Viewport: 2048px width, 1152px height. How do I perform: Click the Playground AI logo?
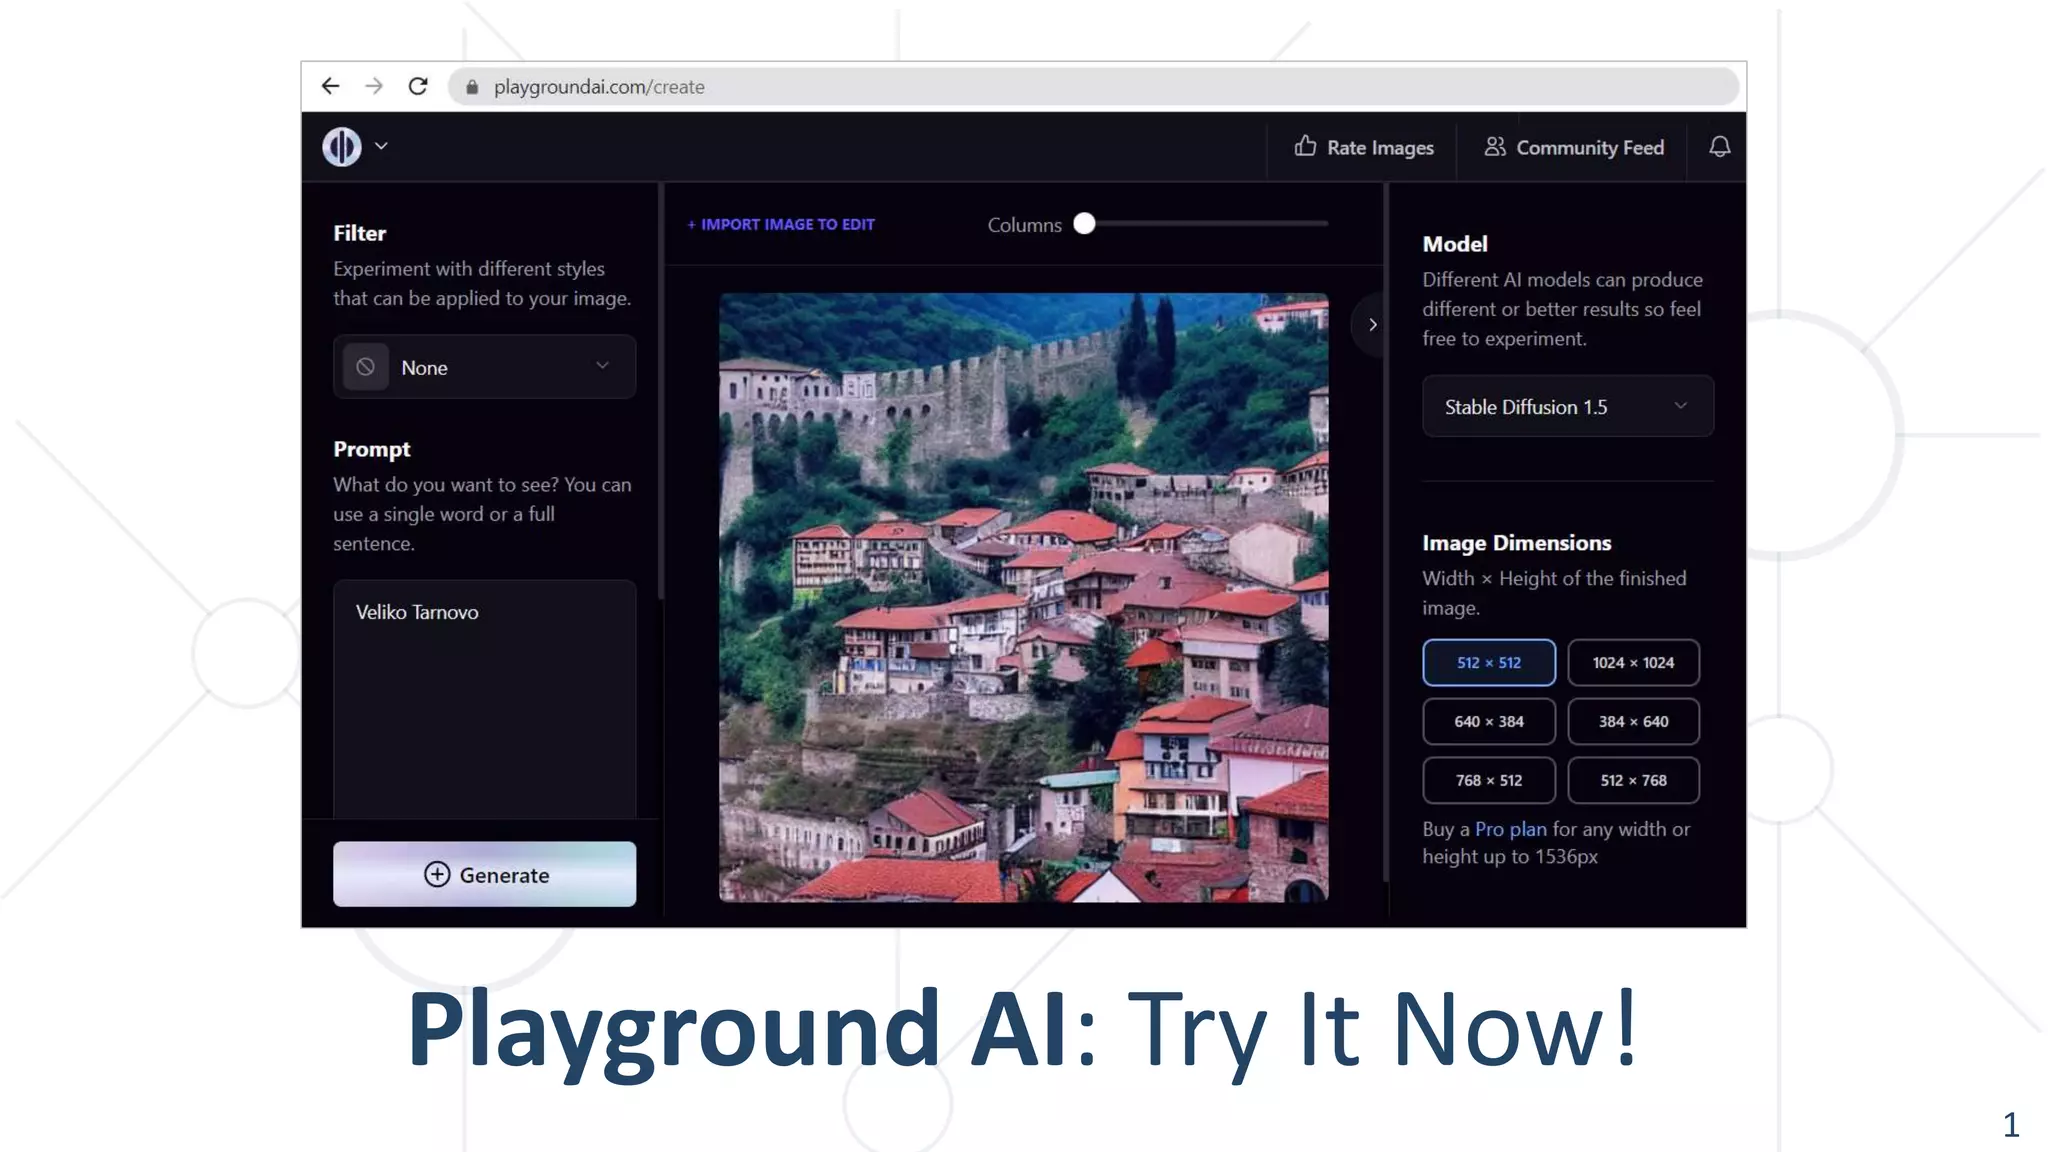(x=342, y=146)
